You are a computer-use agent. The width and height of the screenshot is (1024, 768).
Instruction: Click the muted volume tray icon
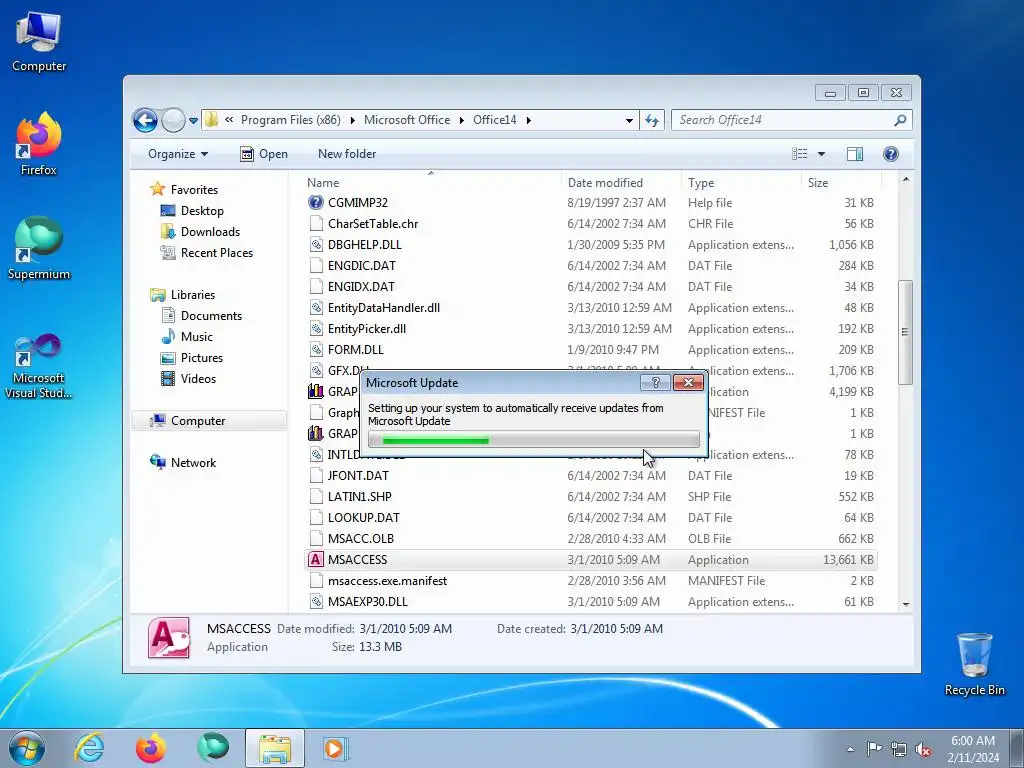pyautogui.click(x=923, y=749)
